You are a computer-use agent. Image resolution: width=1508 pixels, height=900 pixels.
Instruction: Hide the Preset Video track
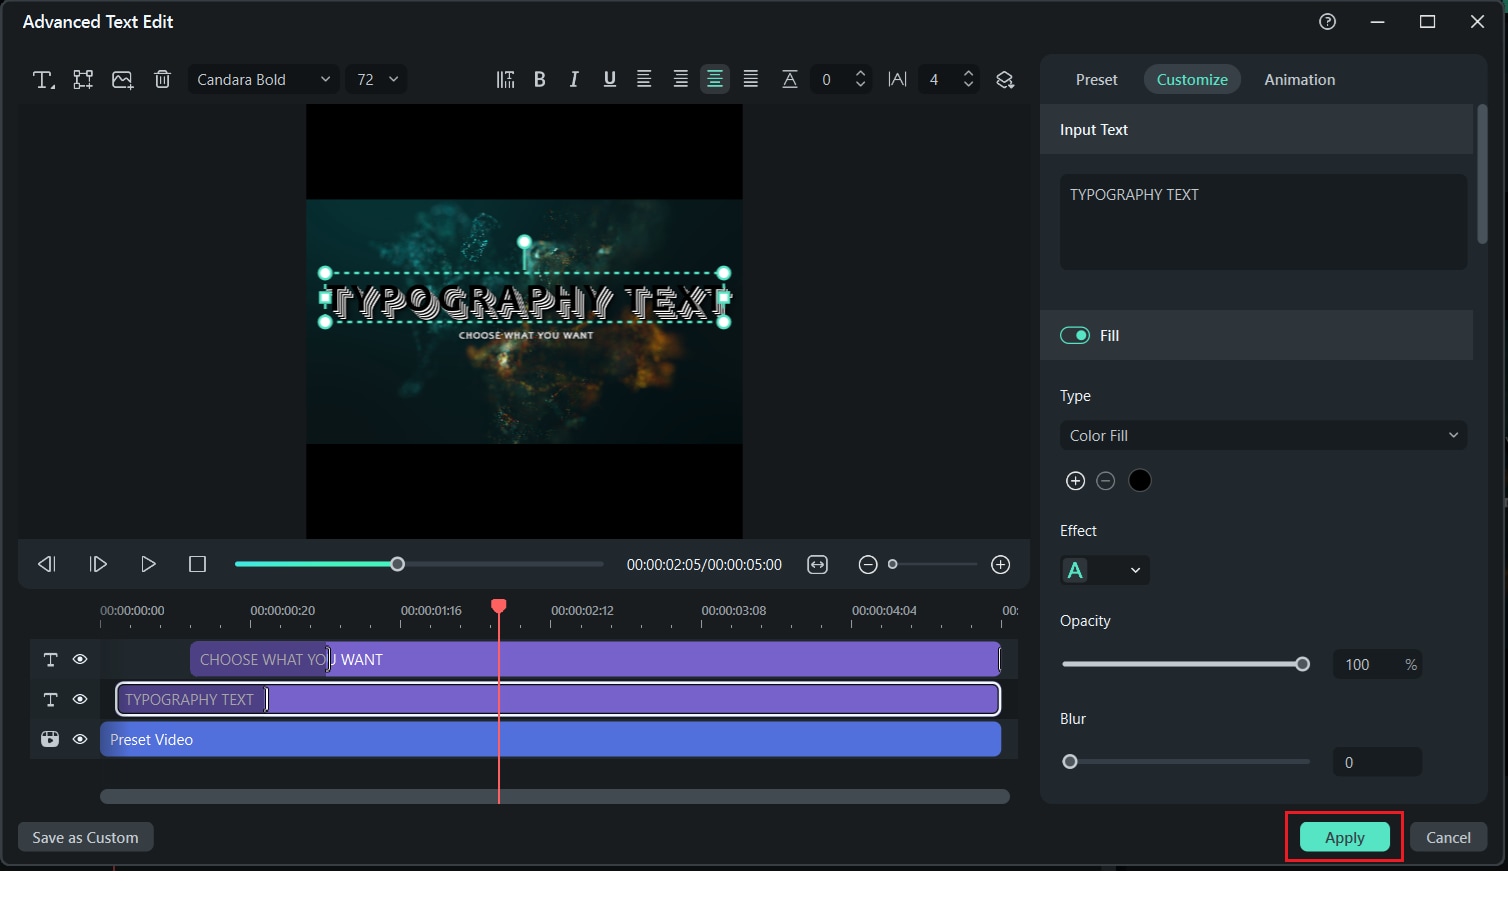pos(80,739)
